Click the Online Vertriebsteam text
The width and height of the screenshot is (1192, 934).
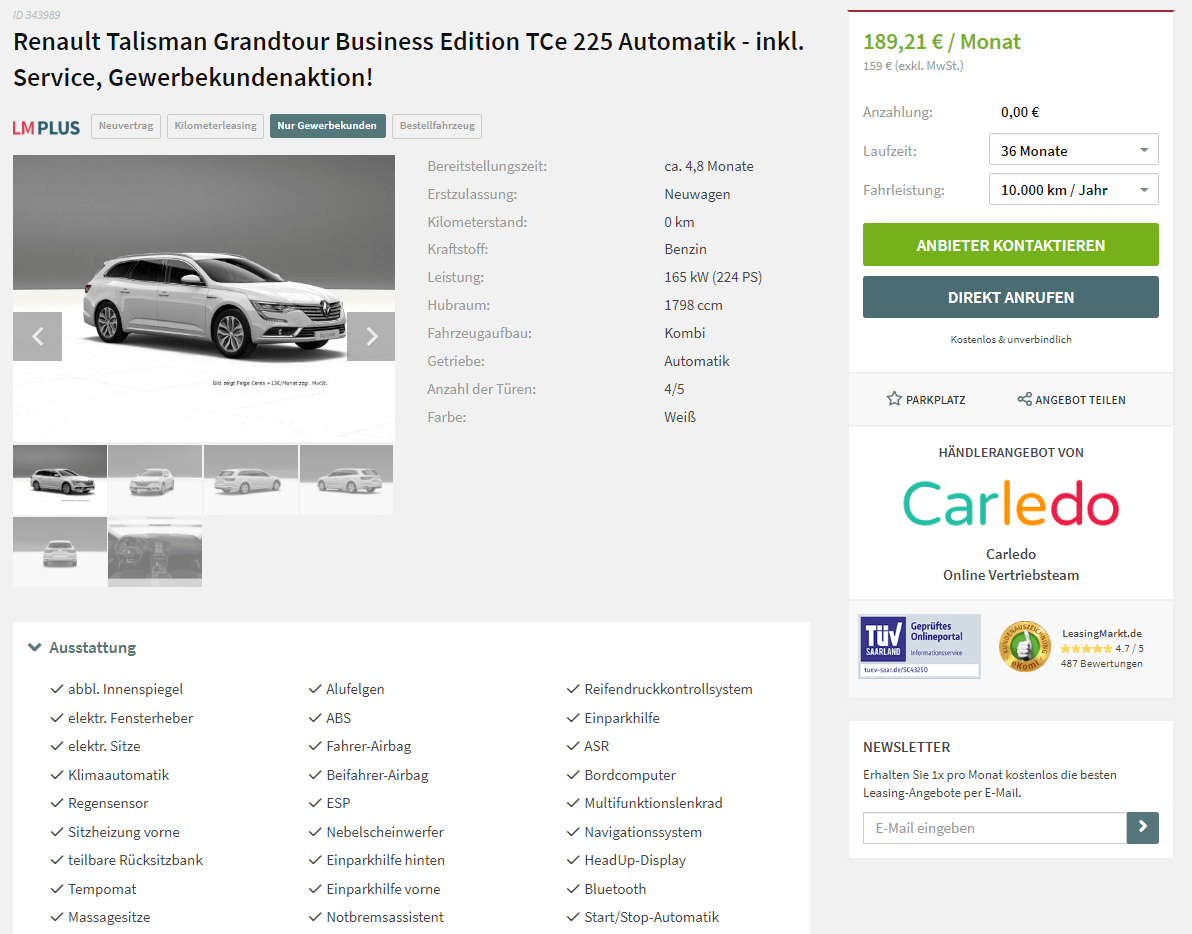pyautogui.click(x=1010, y=575)
